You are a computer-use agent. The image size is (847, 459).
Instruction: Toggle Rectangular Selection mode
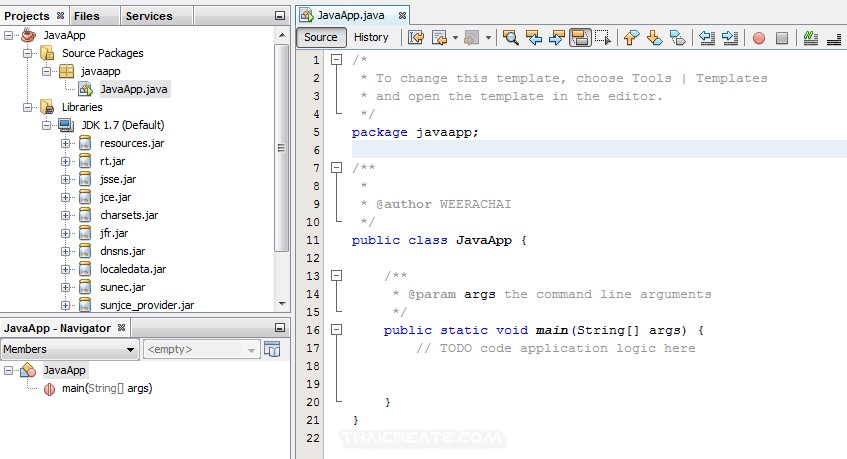603,37
